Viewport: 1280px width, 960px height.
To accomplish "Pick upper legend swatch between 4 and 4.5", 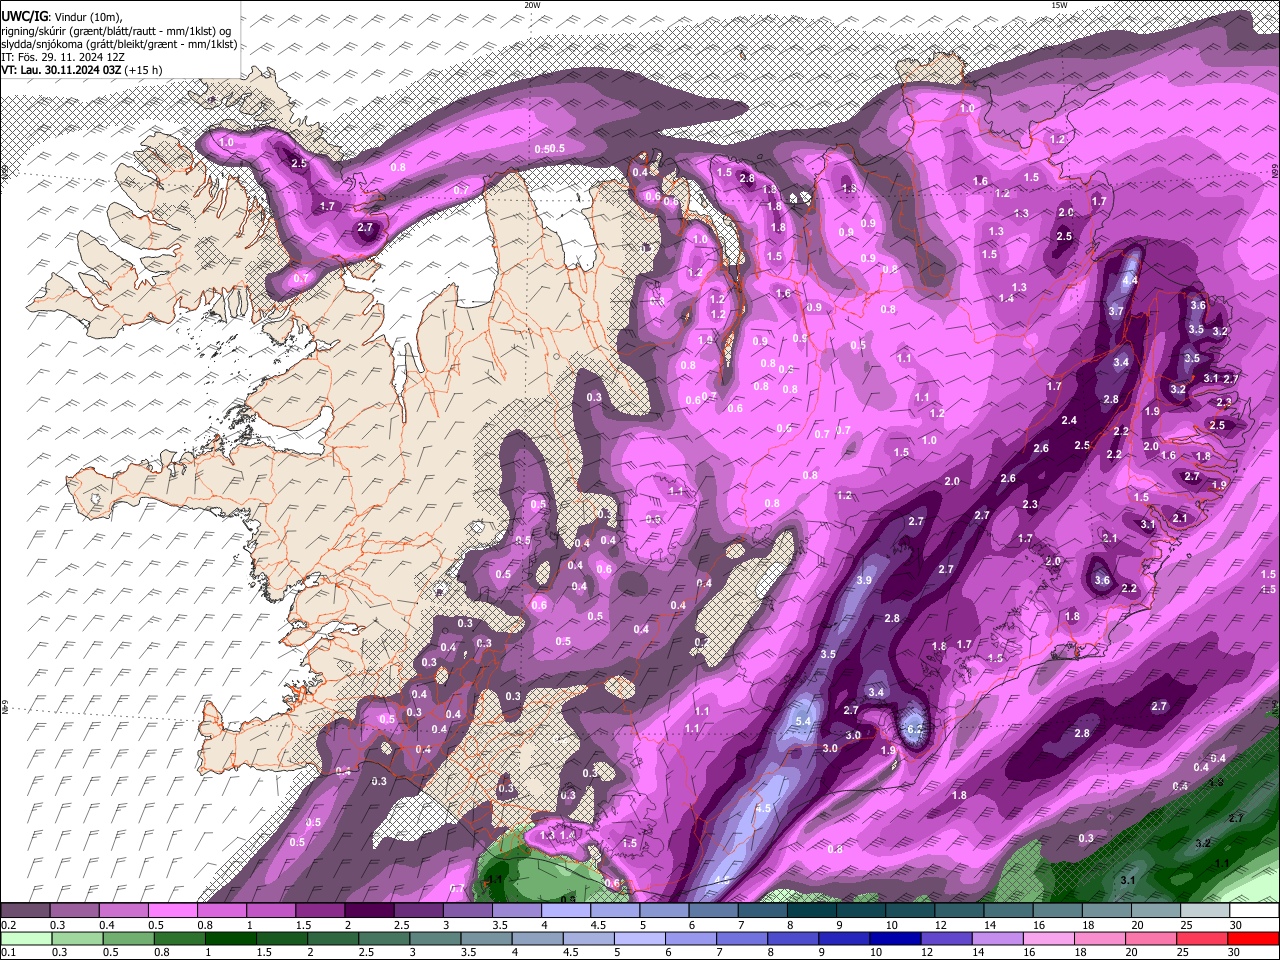I will (566, 911).
